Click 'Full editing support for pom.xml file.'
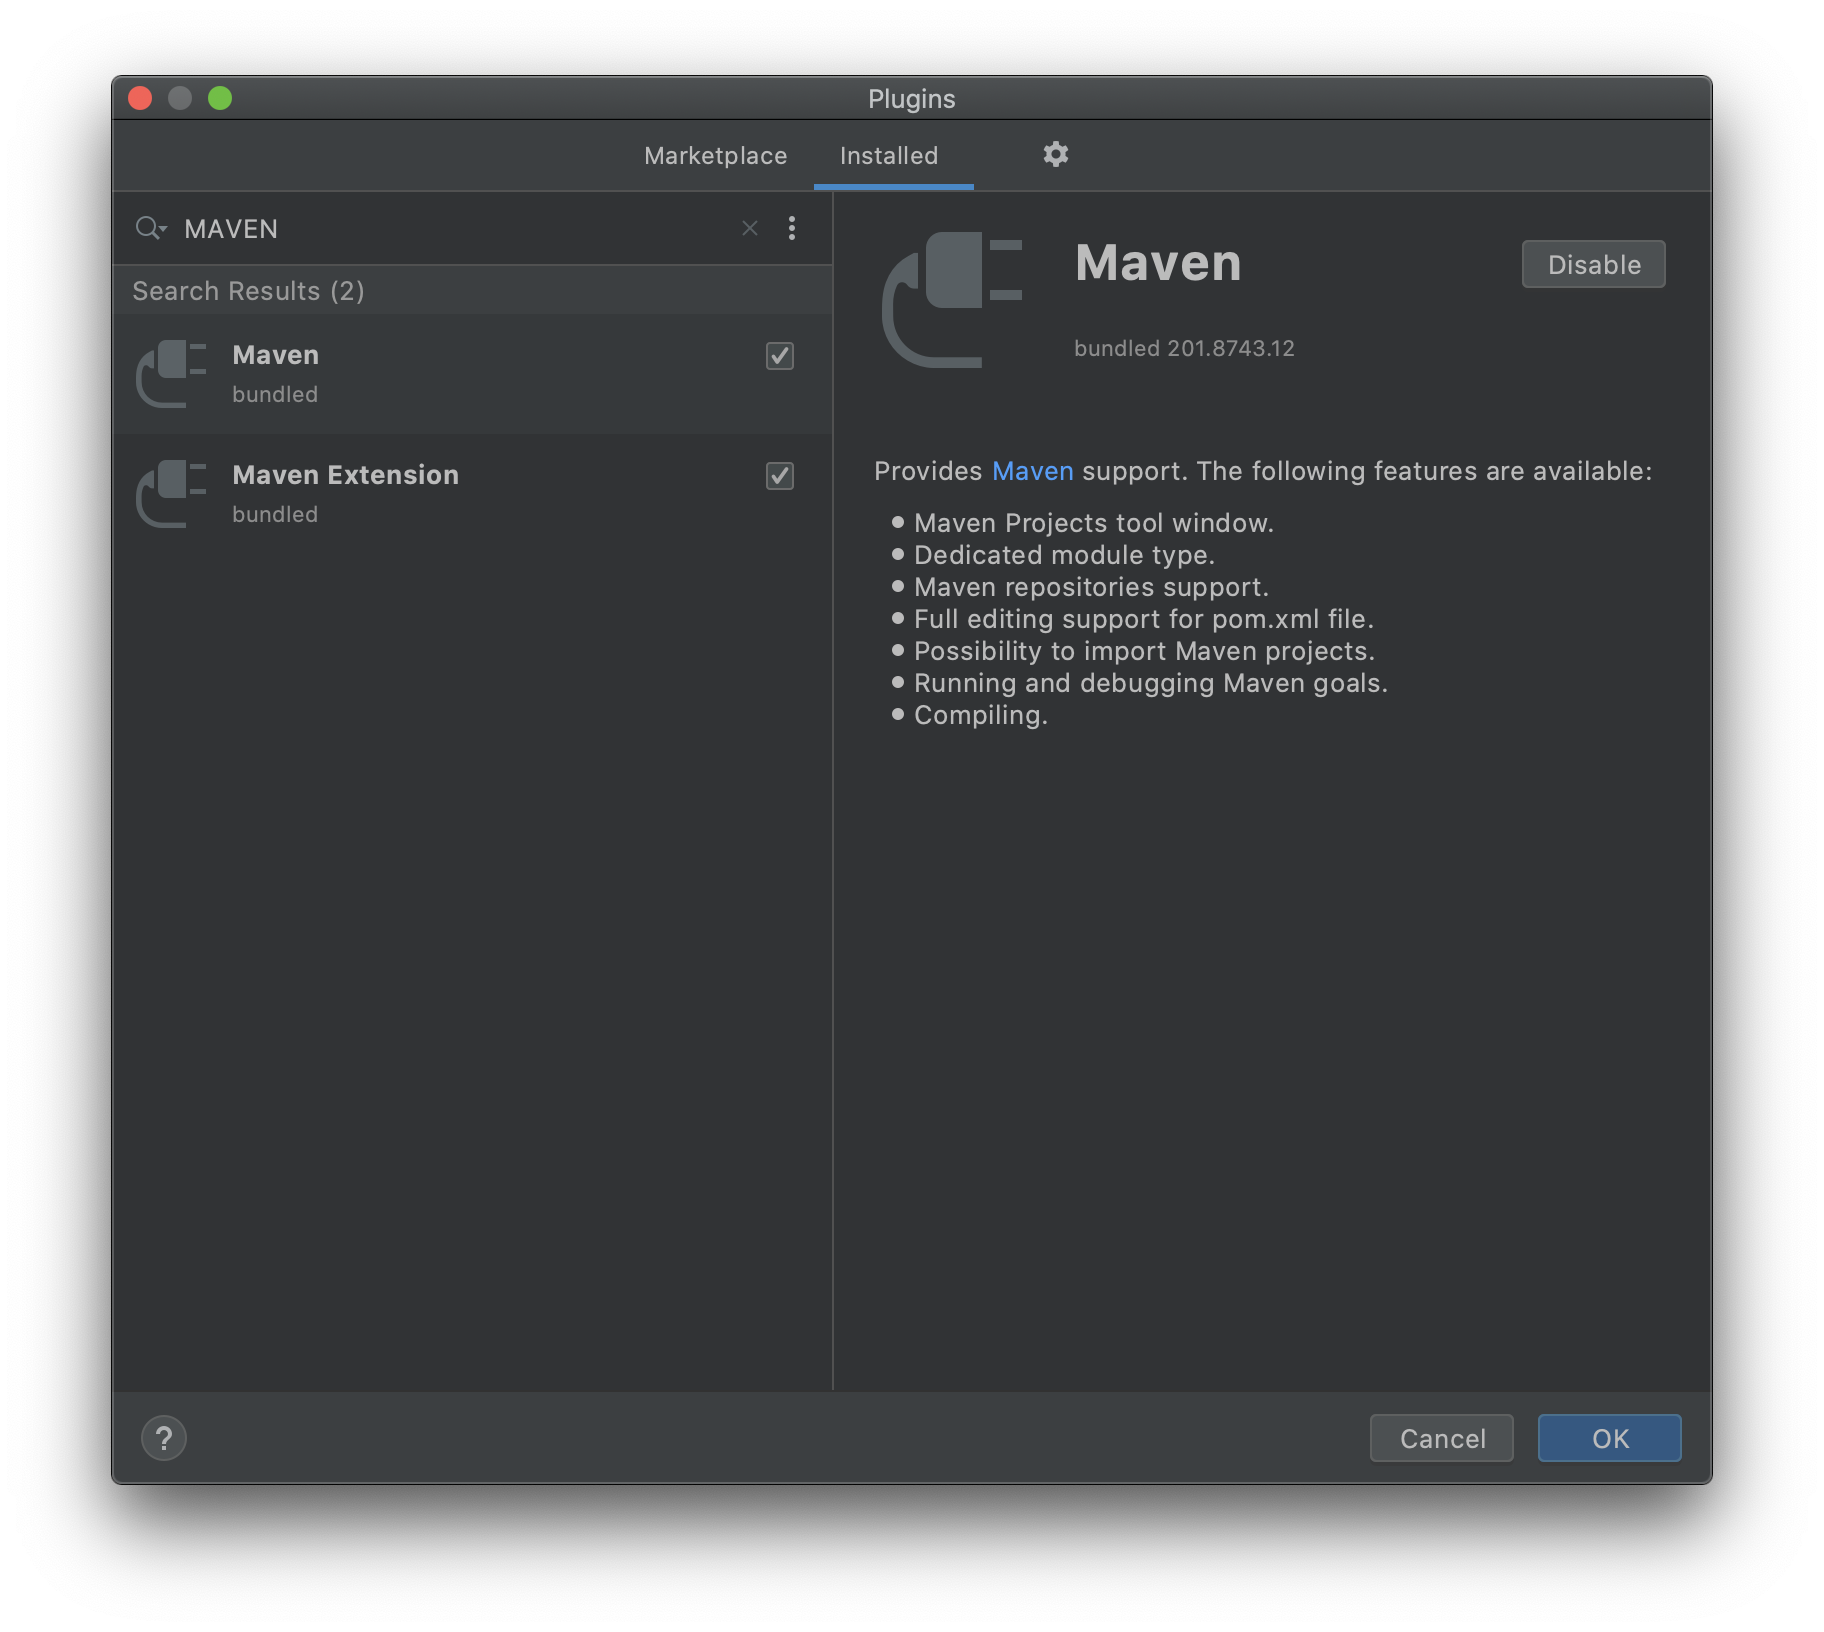 pyautogui.click(x=1144, y=619)
